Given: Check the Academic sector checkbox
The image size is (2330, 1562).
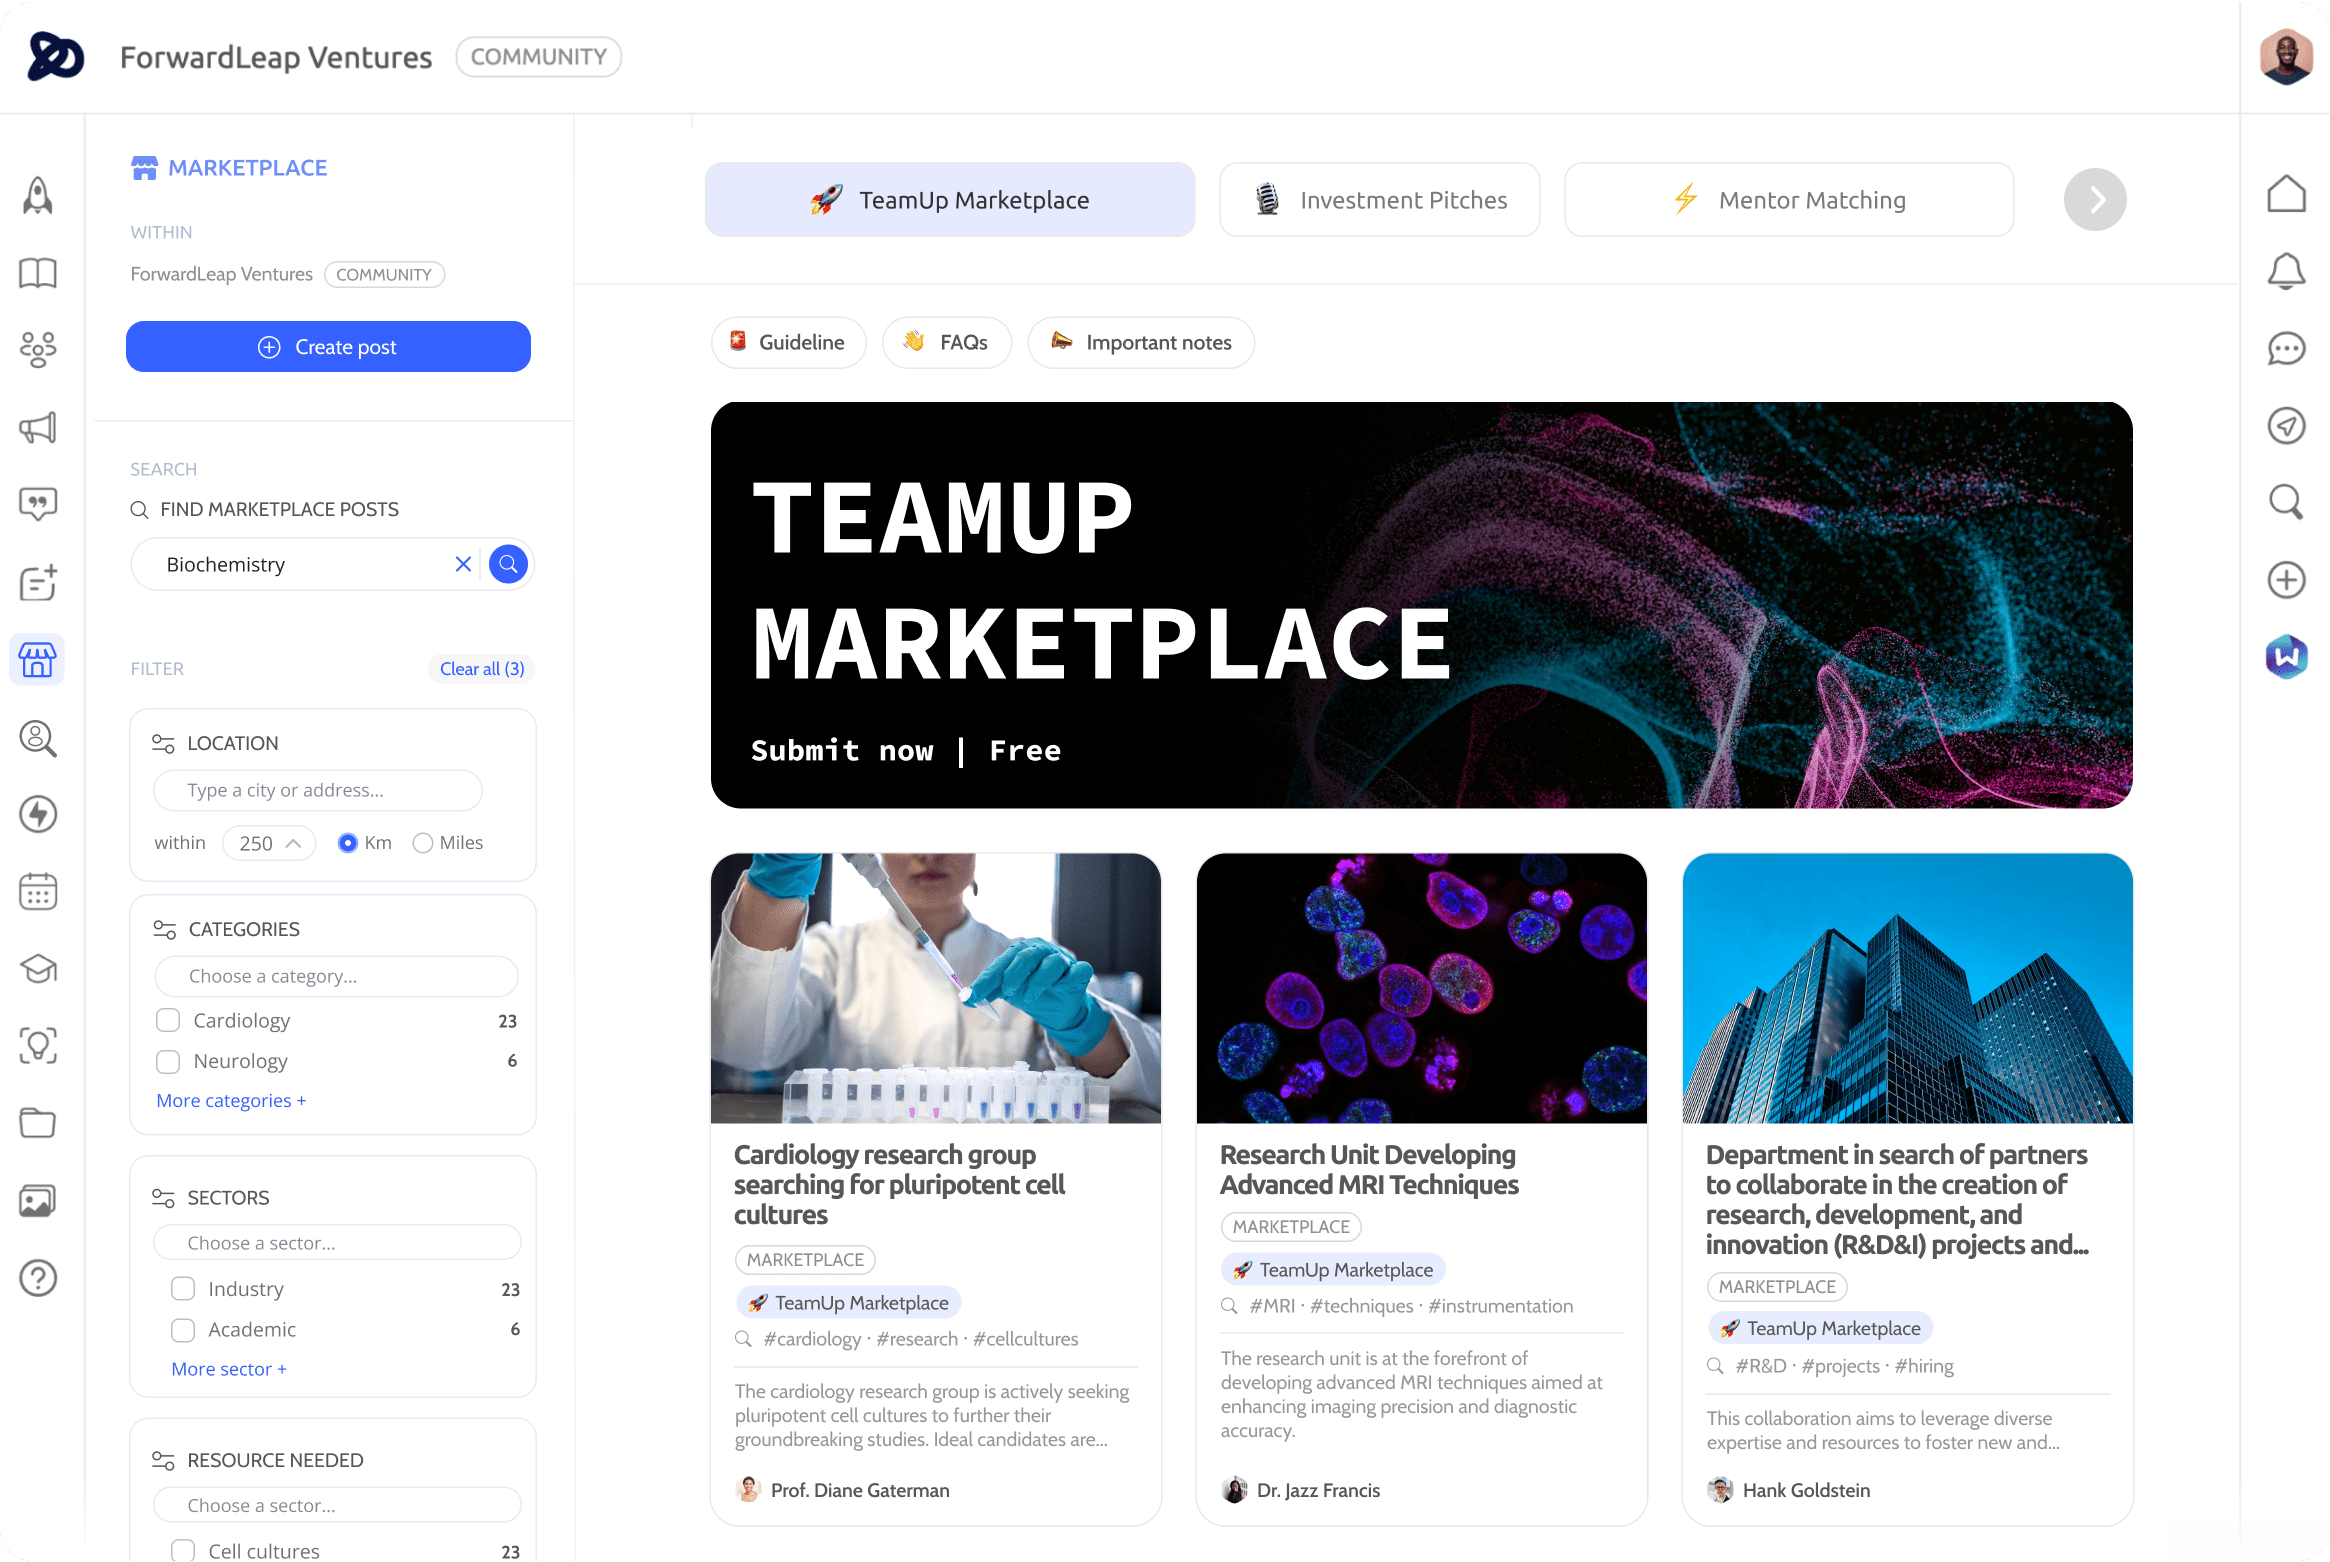Looking at the screenshot, I should click(183, 1330).
